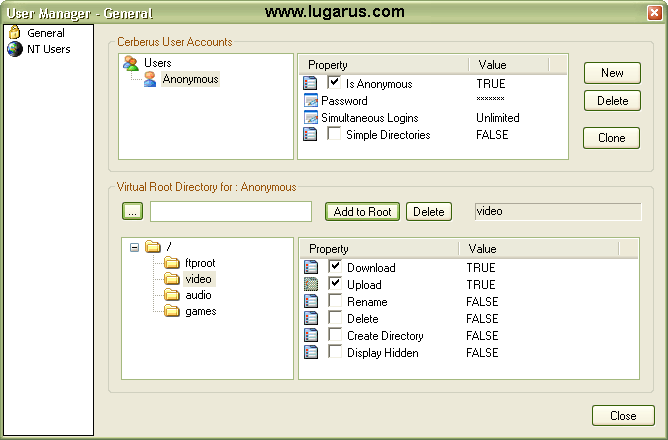Click Property header in directory permissions table
668x440 pixels.
(380, 249)
